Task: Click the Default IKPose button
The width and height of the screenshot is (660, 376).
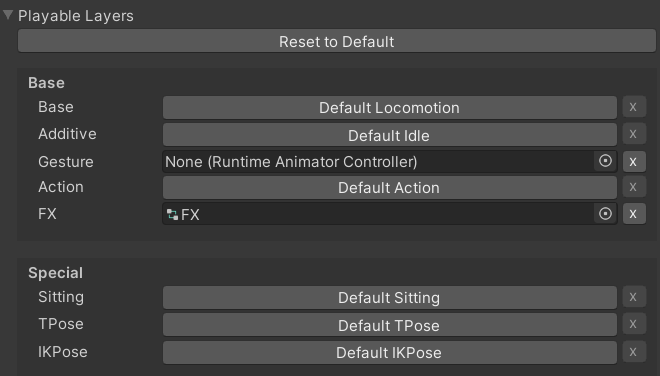Action: pyautogui.click(x=390, y=352)
